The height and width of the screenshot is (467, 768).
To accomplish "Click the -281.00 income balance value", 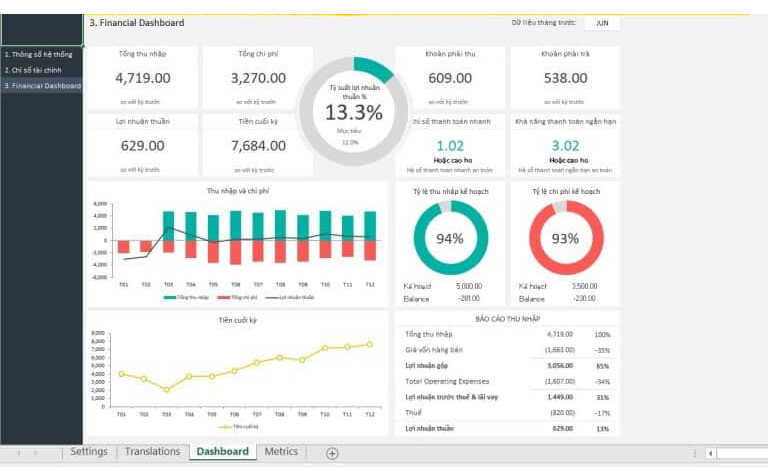I will point(469,298).
